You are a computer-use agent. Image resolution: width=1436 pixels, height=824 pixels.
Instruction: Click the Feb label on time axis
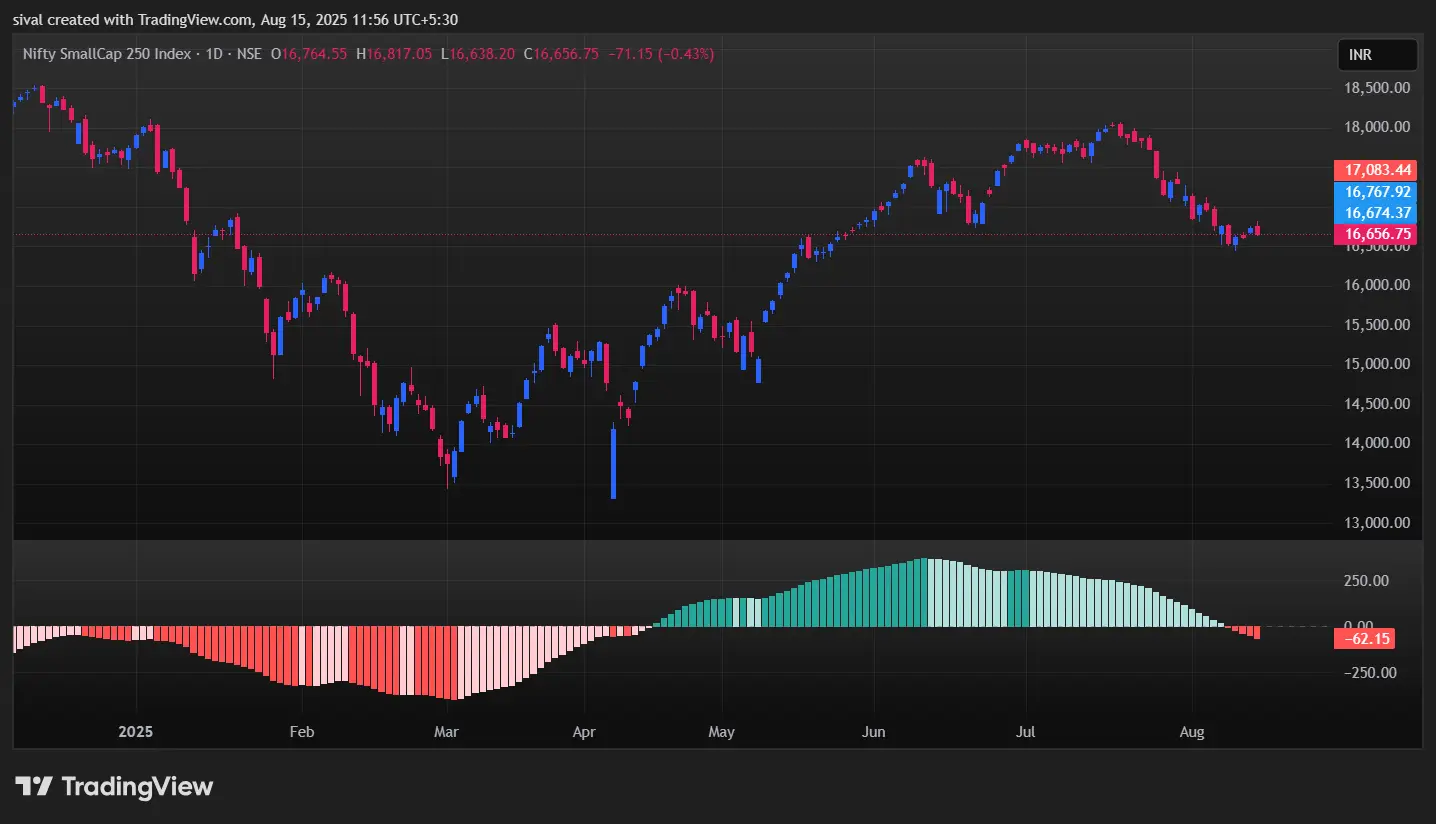point(301,732)
